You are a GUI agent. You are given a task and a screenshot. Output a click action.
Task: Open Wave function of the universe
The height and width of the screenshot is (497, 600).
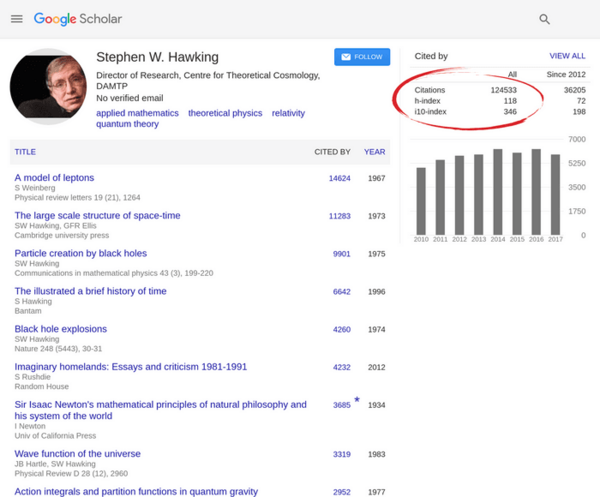click(77, 454)
